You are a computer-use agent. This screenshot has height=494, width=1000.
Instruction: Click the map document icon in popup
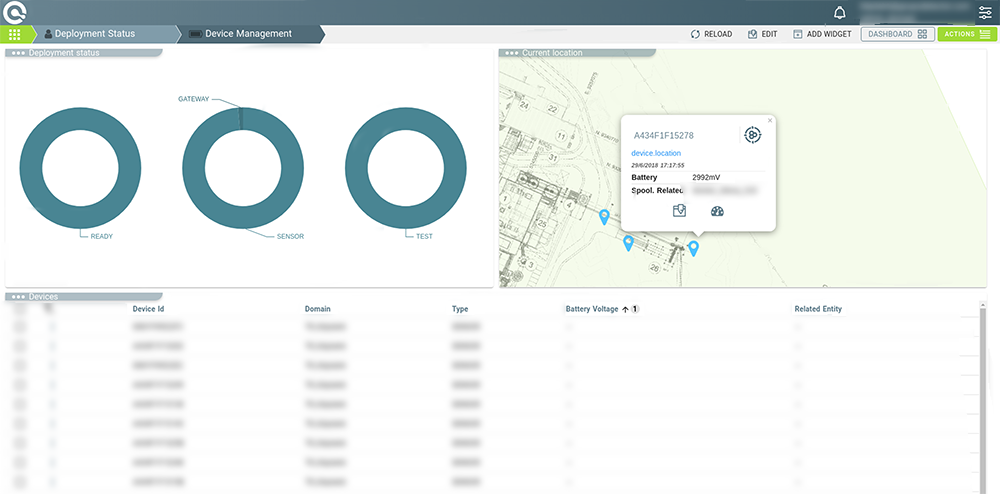tap(680, 211)
